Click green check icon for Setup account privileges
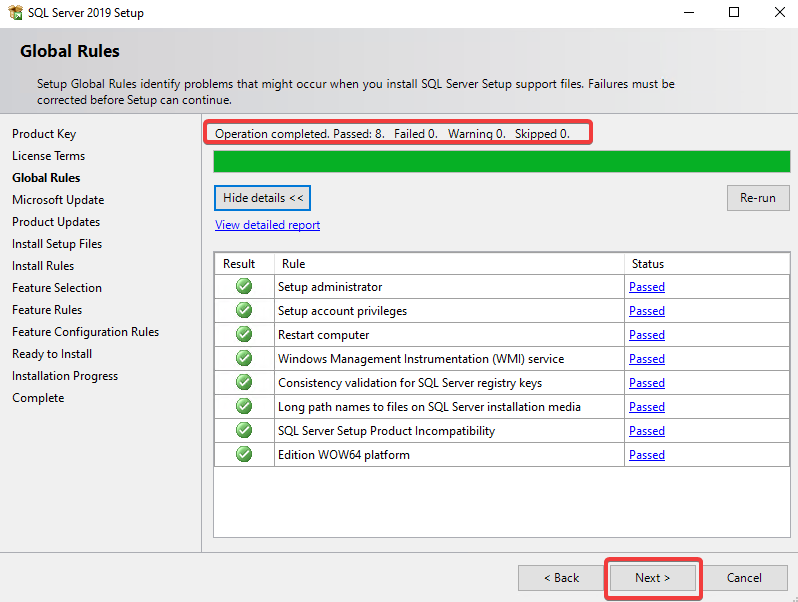The width and height of the screenshot is (798, 602). [x=244, y=310]
